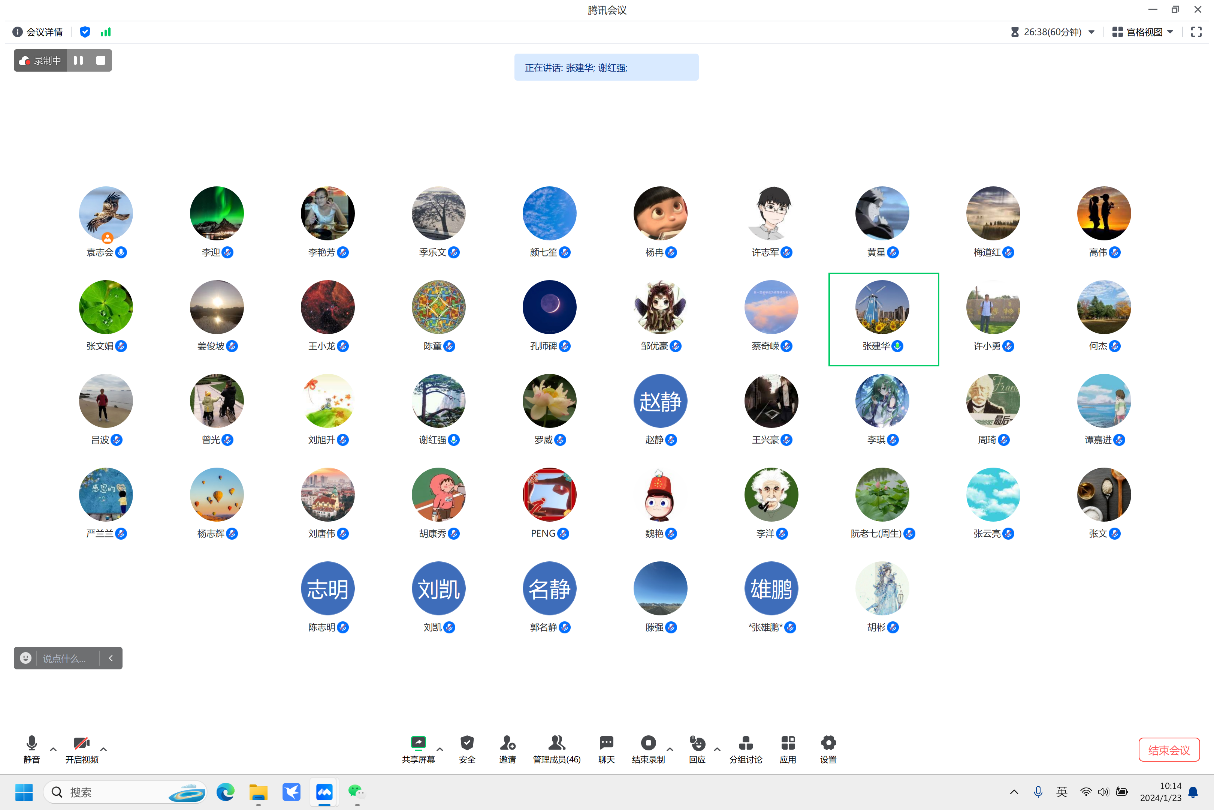This screenshot has width=1214, height=810.
Task: Expand share screen options arrow
Action: 439,748
